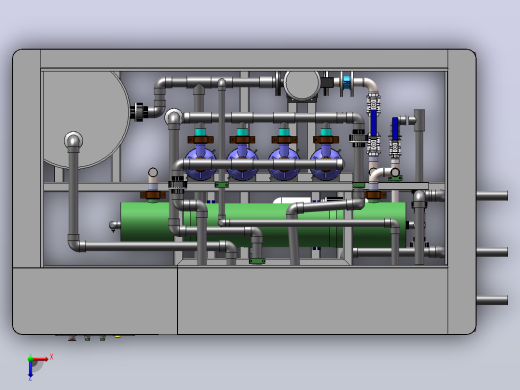Viewport: 520px width, 390px height.
Task: Pick the middle outlet pipe stub outside the frame
Action: pos(492,252)
